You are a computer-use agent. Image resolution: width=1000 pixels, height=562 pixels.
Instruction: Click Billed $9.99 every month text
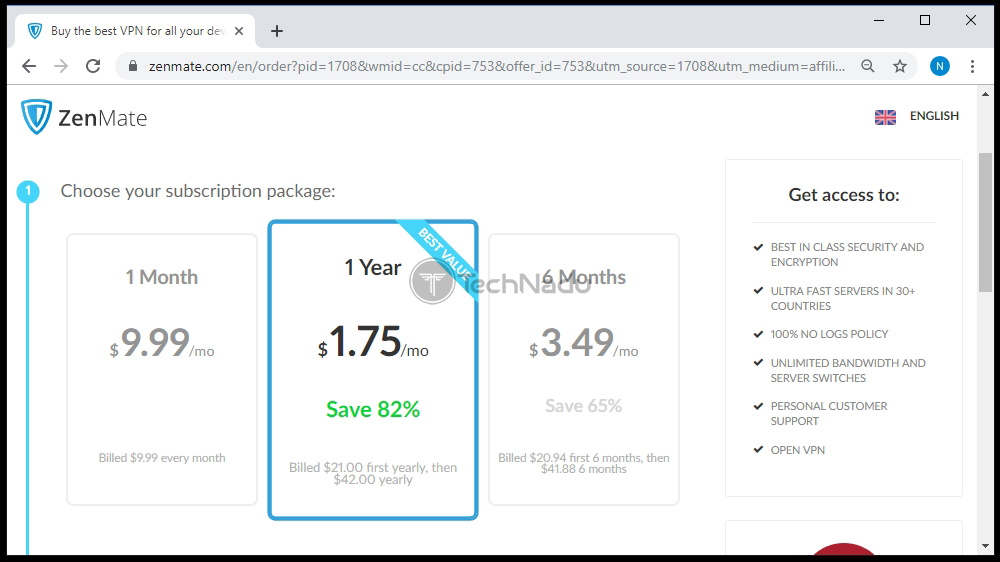tap(162, 458)
